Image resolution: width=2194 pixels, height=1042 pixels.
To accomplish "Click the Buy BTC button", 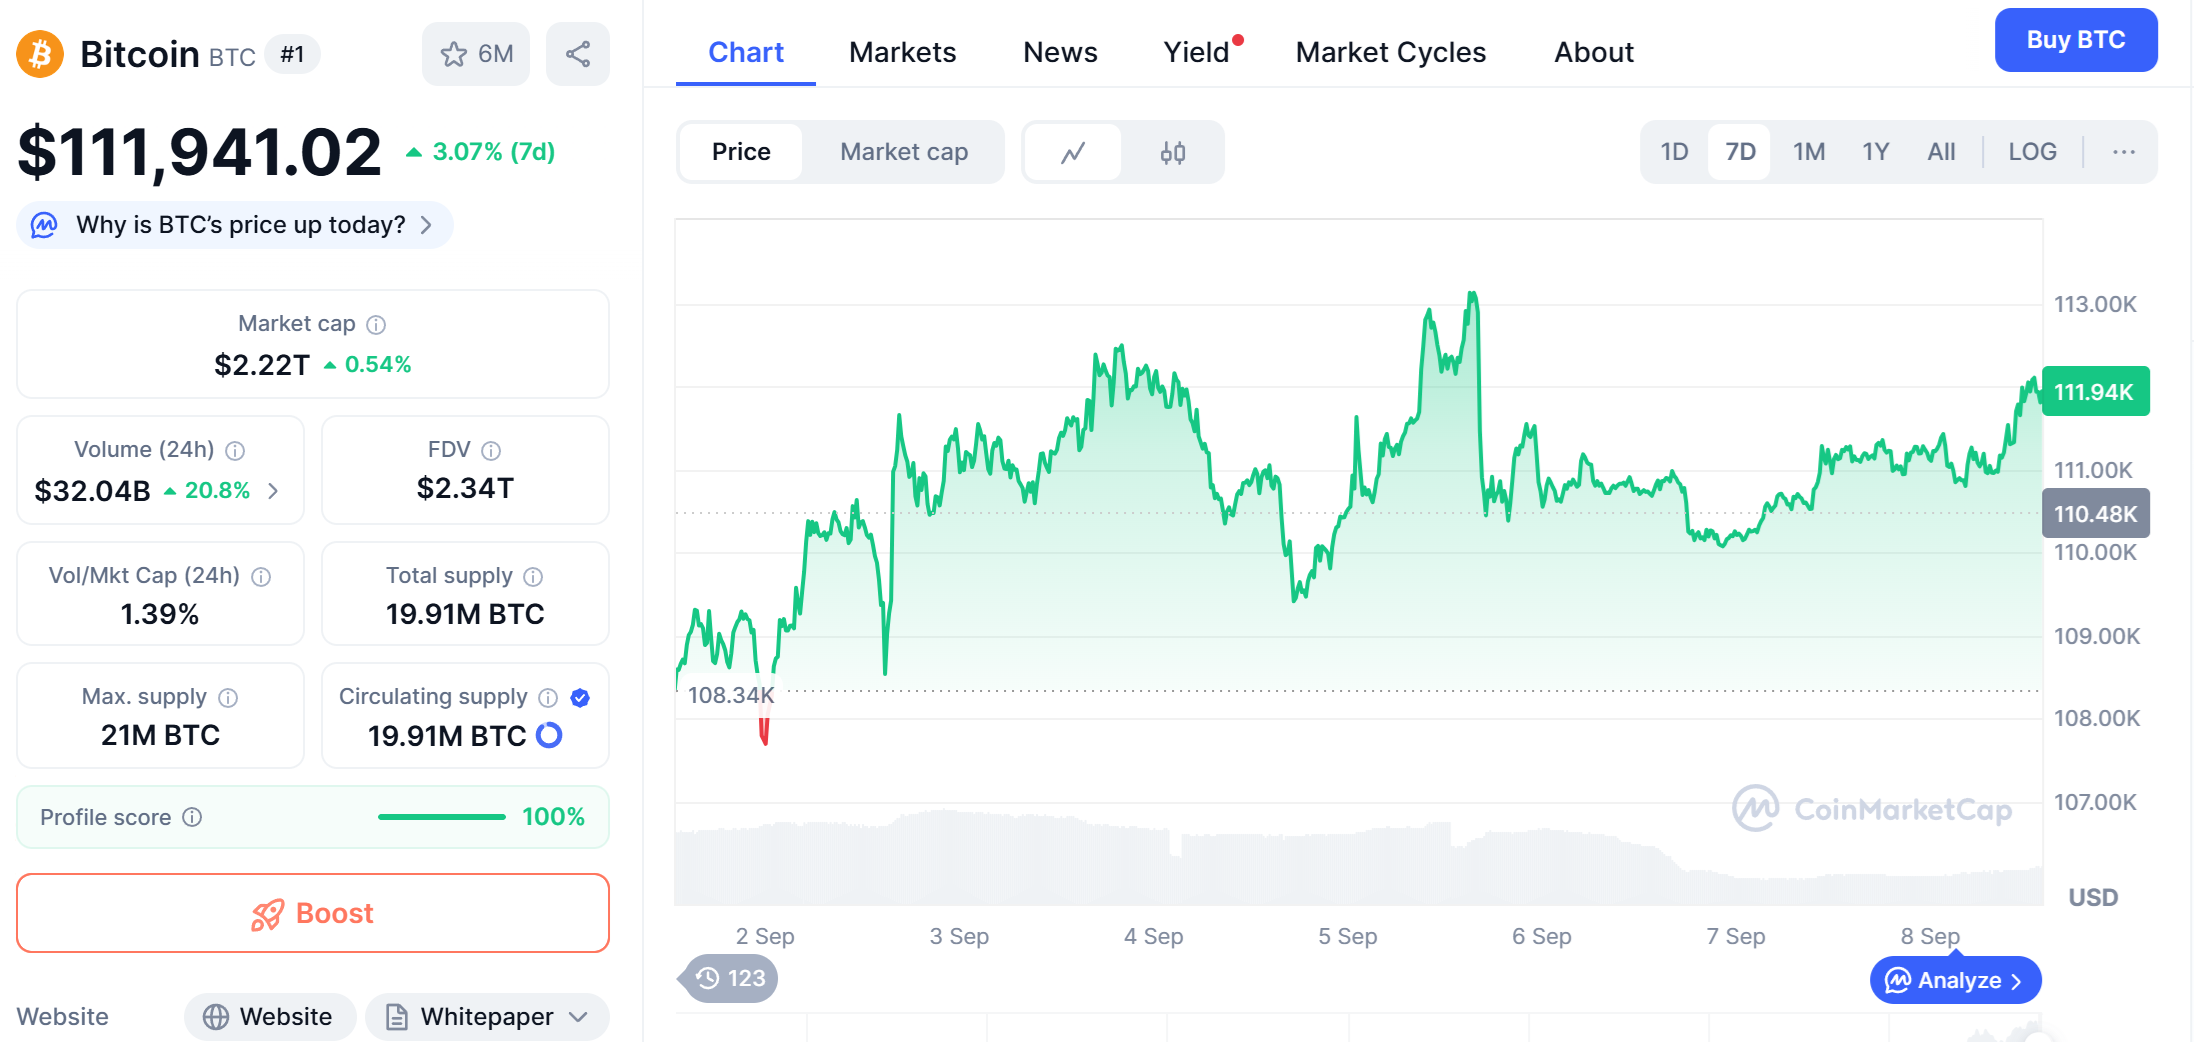I will point(2076,40).
